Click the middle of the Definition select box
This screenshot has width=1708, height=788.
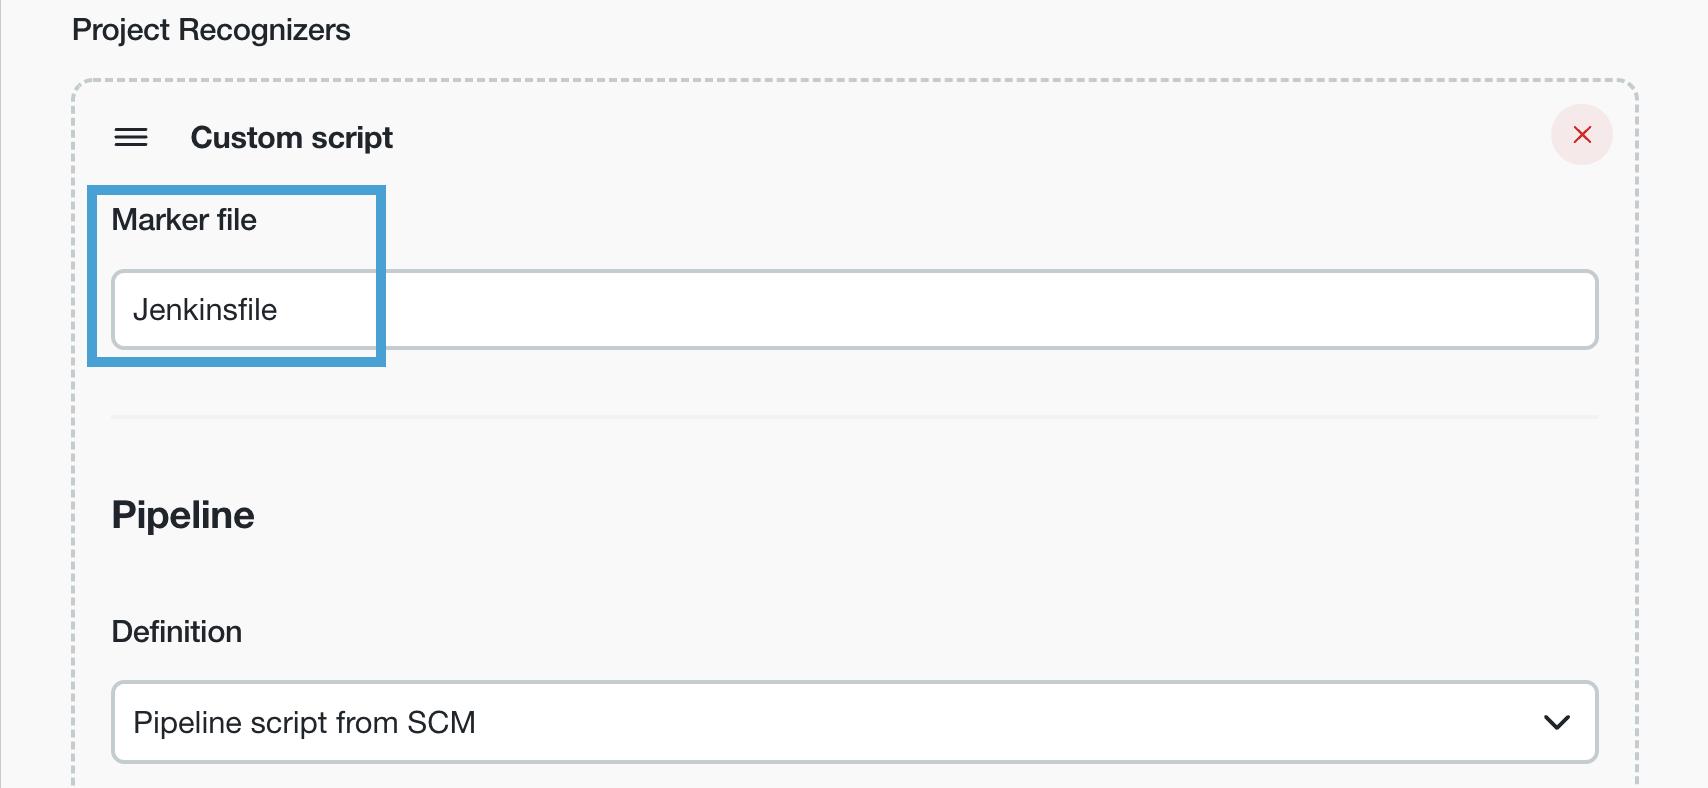(x=853, y=722)
